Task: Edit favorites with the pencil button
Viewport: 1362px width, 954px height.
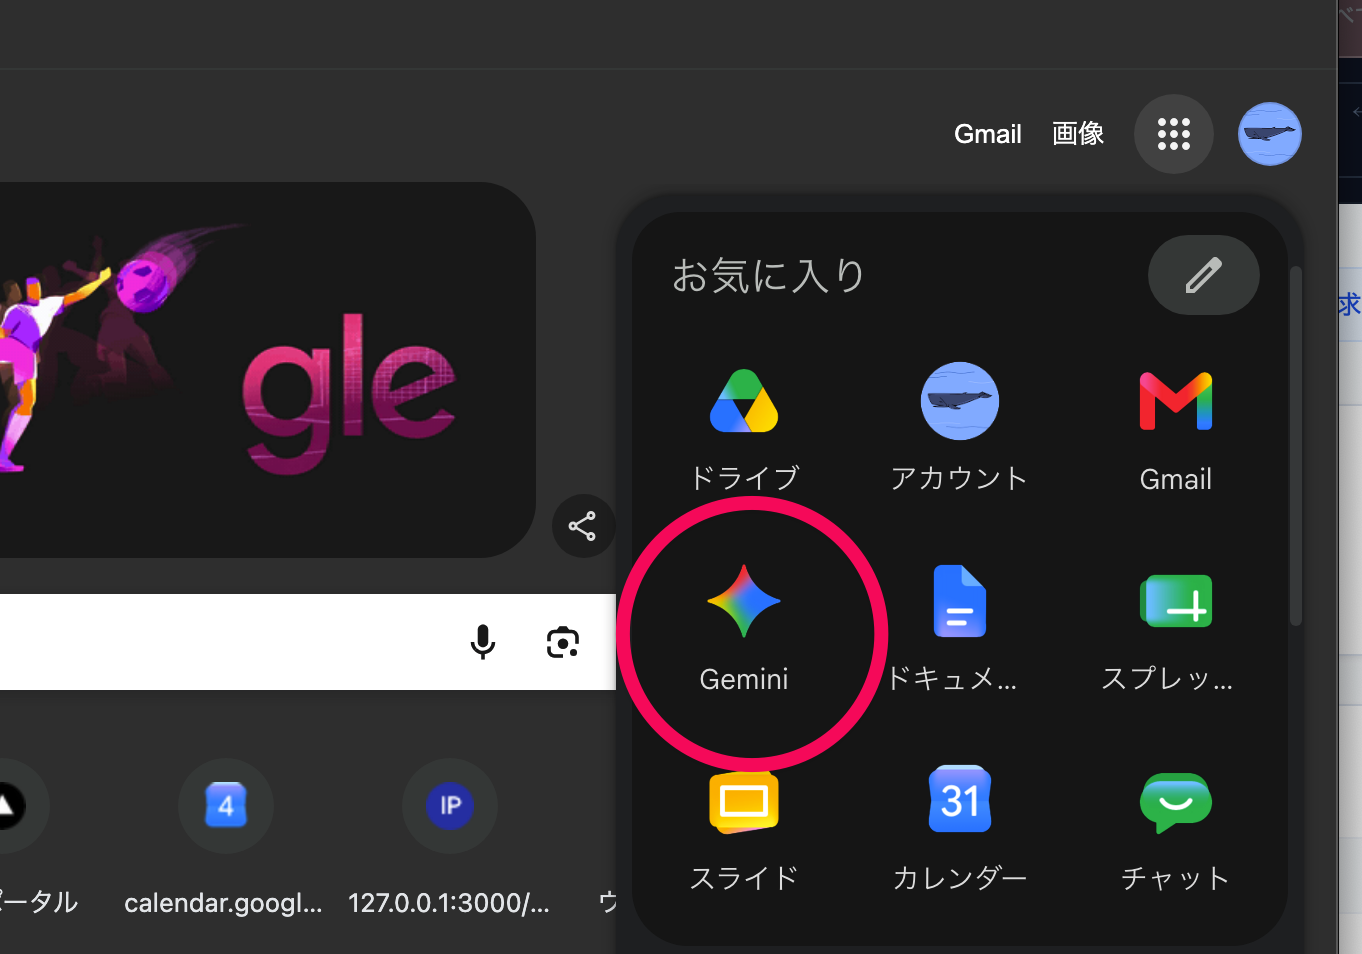Action: coord(1203,275)
